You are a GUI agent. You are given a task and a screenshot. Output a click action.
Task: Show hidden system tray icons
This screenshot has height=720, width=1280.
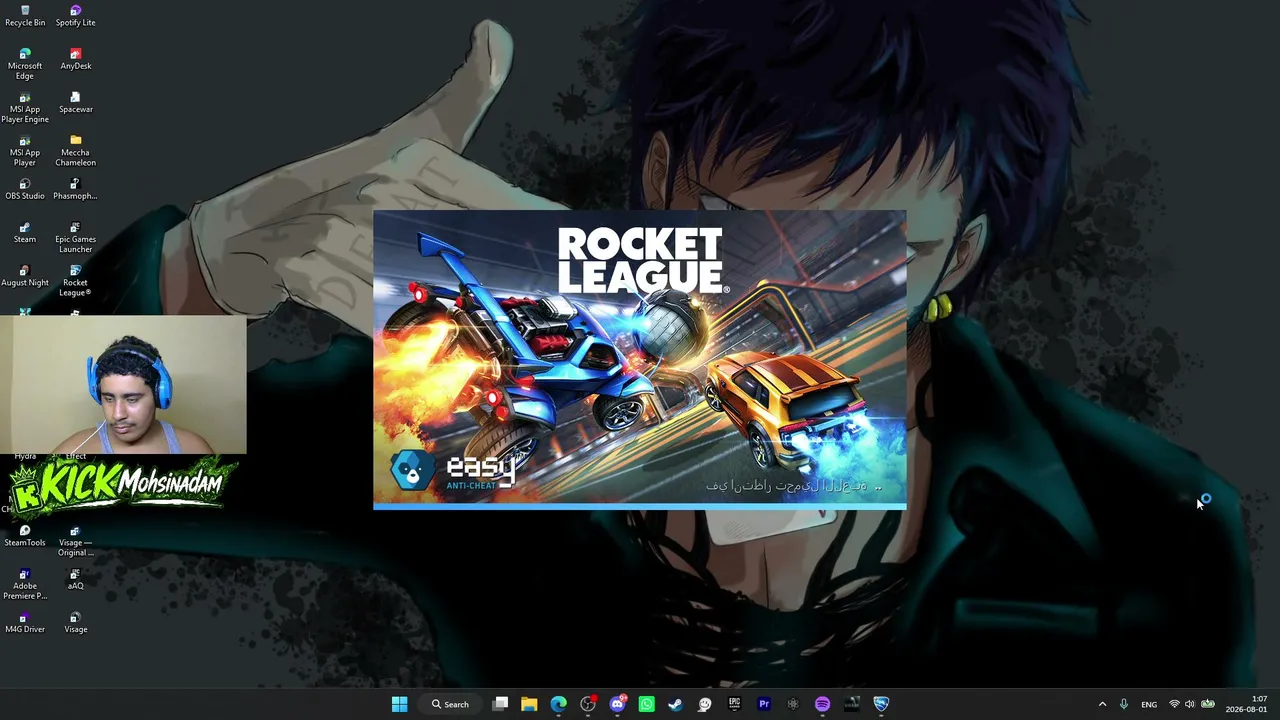(1102, 704)
